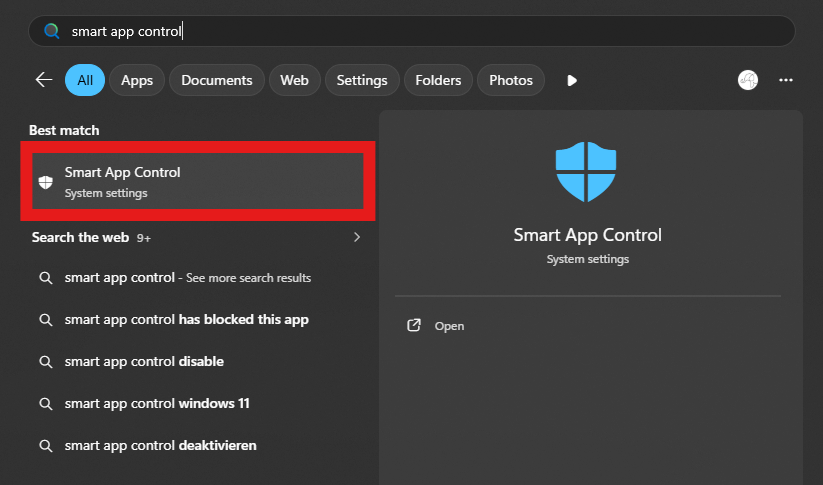Open the Smart App Control best match result
This screenshot has width=823, height=485.
click(198, 182)
